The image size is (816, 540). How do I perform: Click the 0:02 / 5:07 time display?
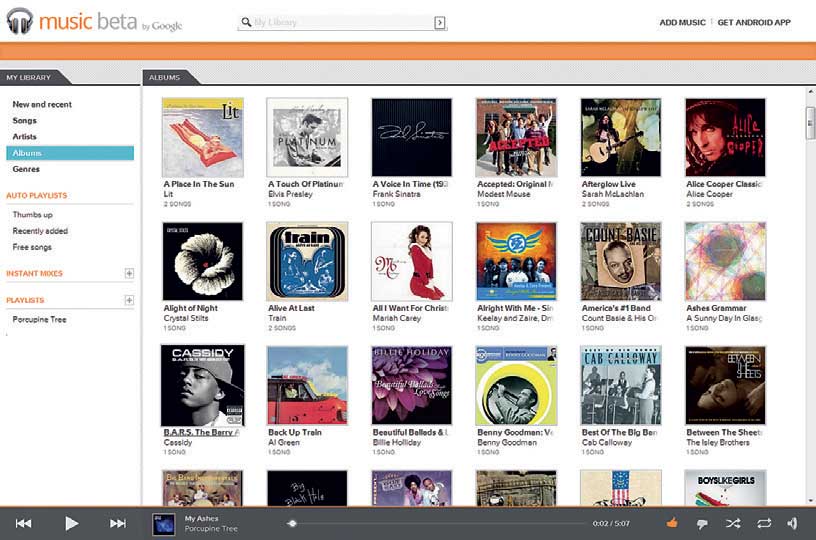pos(611,523)
